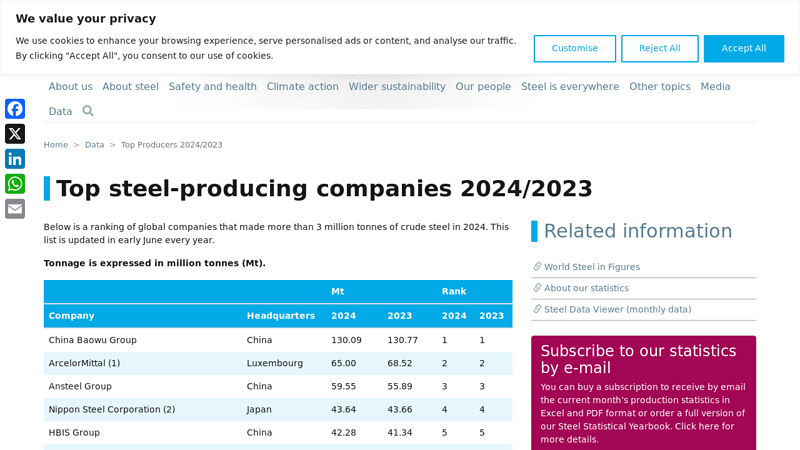Open Steel is everywhere menu

tap(570, 86)
